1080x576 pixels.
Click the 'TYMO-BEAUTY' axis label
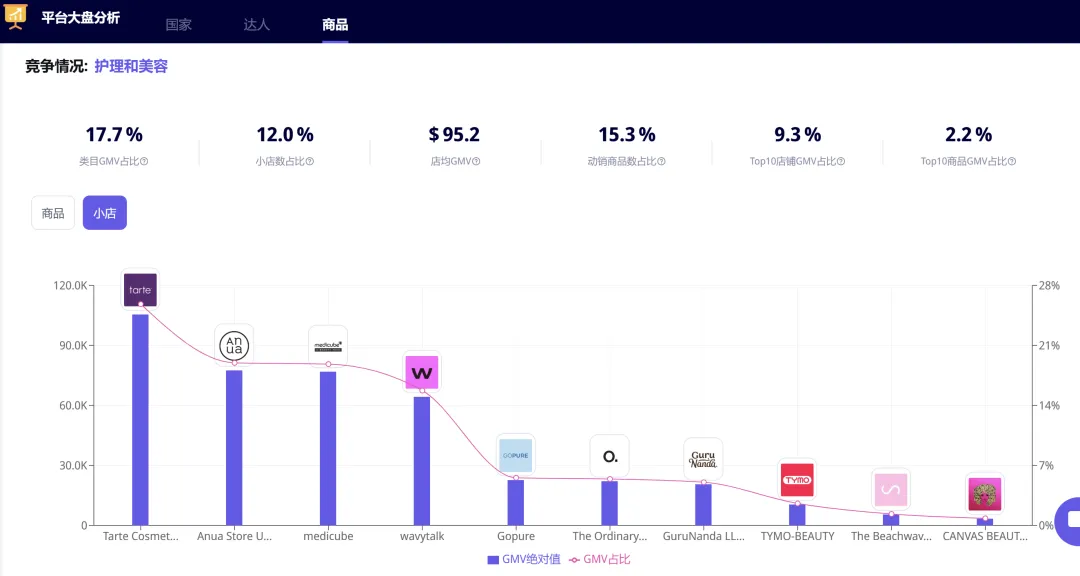(x=797, y=536)
